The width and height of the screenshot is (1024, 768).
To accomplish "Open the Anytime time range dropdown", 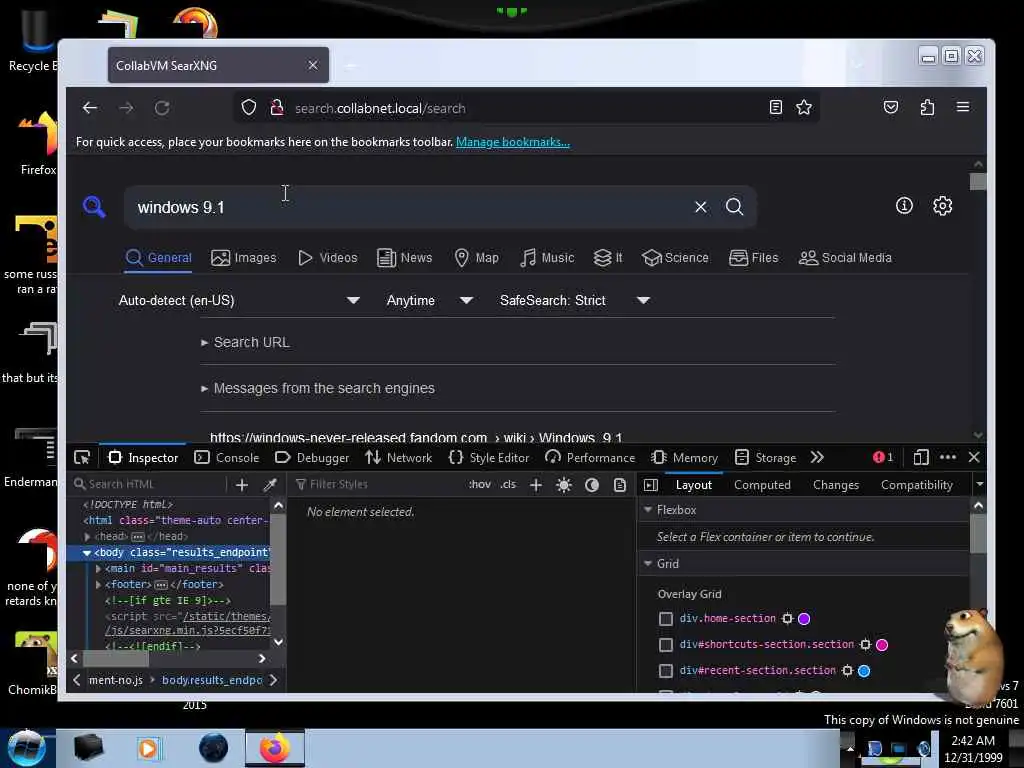I will coord(429,300).
